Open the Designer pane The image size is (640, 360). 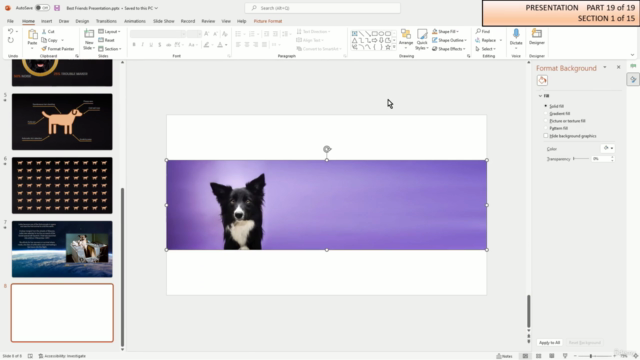tap(537, 37)
